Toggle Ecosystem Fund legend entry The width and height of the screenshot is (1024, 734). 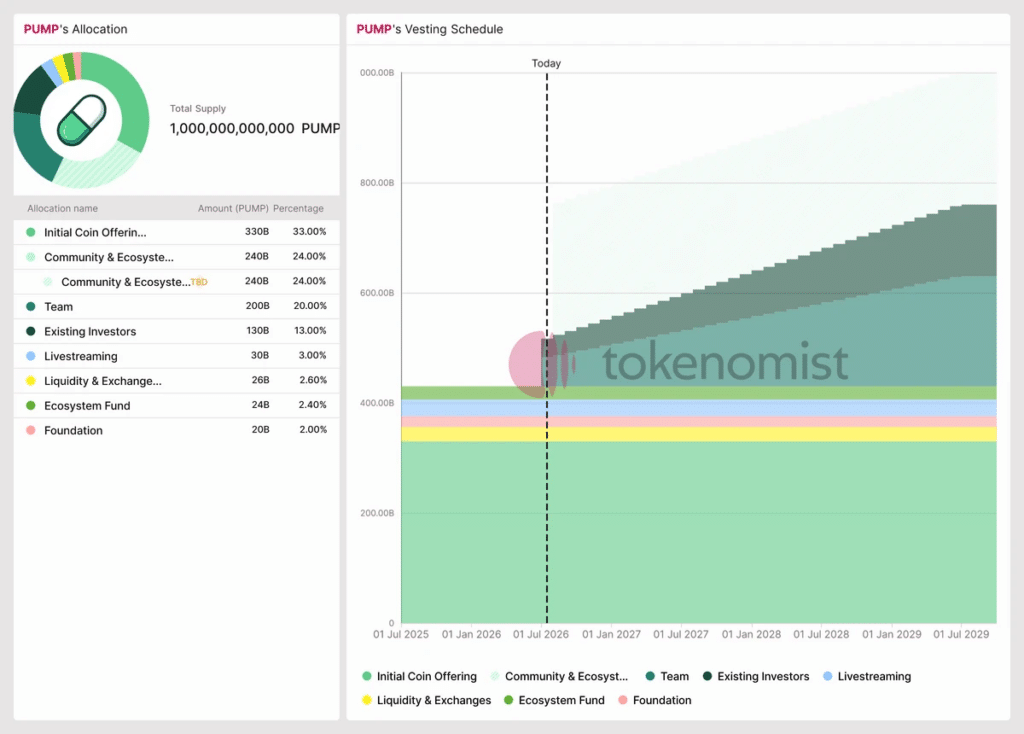coord(554,700)
